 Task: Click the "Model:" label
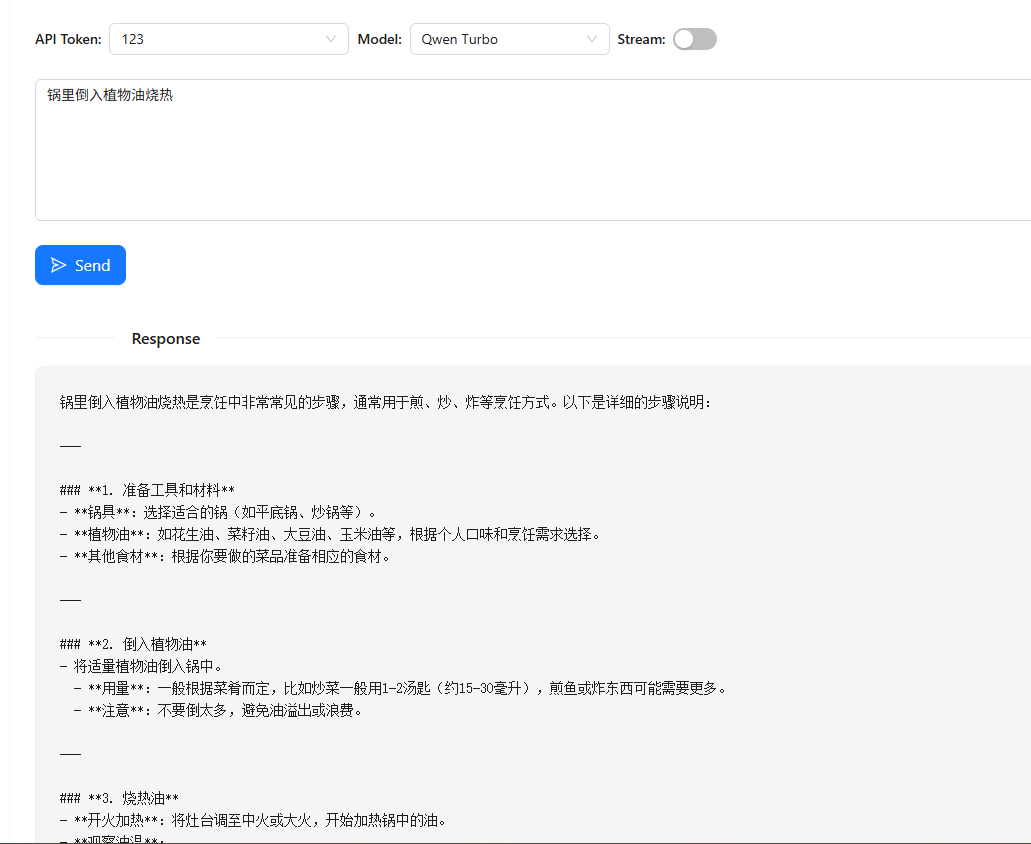point(379,39)
